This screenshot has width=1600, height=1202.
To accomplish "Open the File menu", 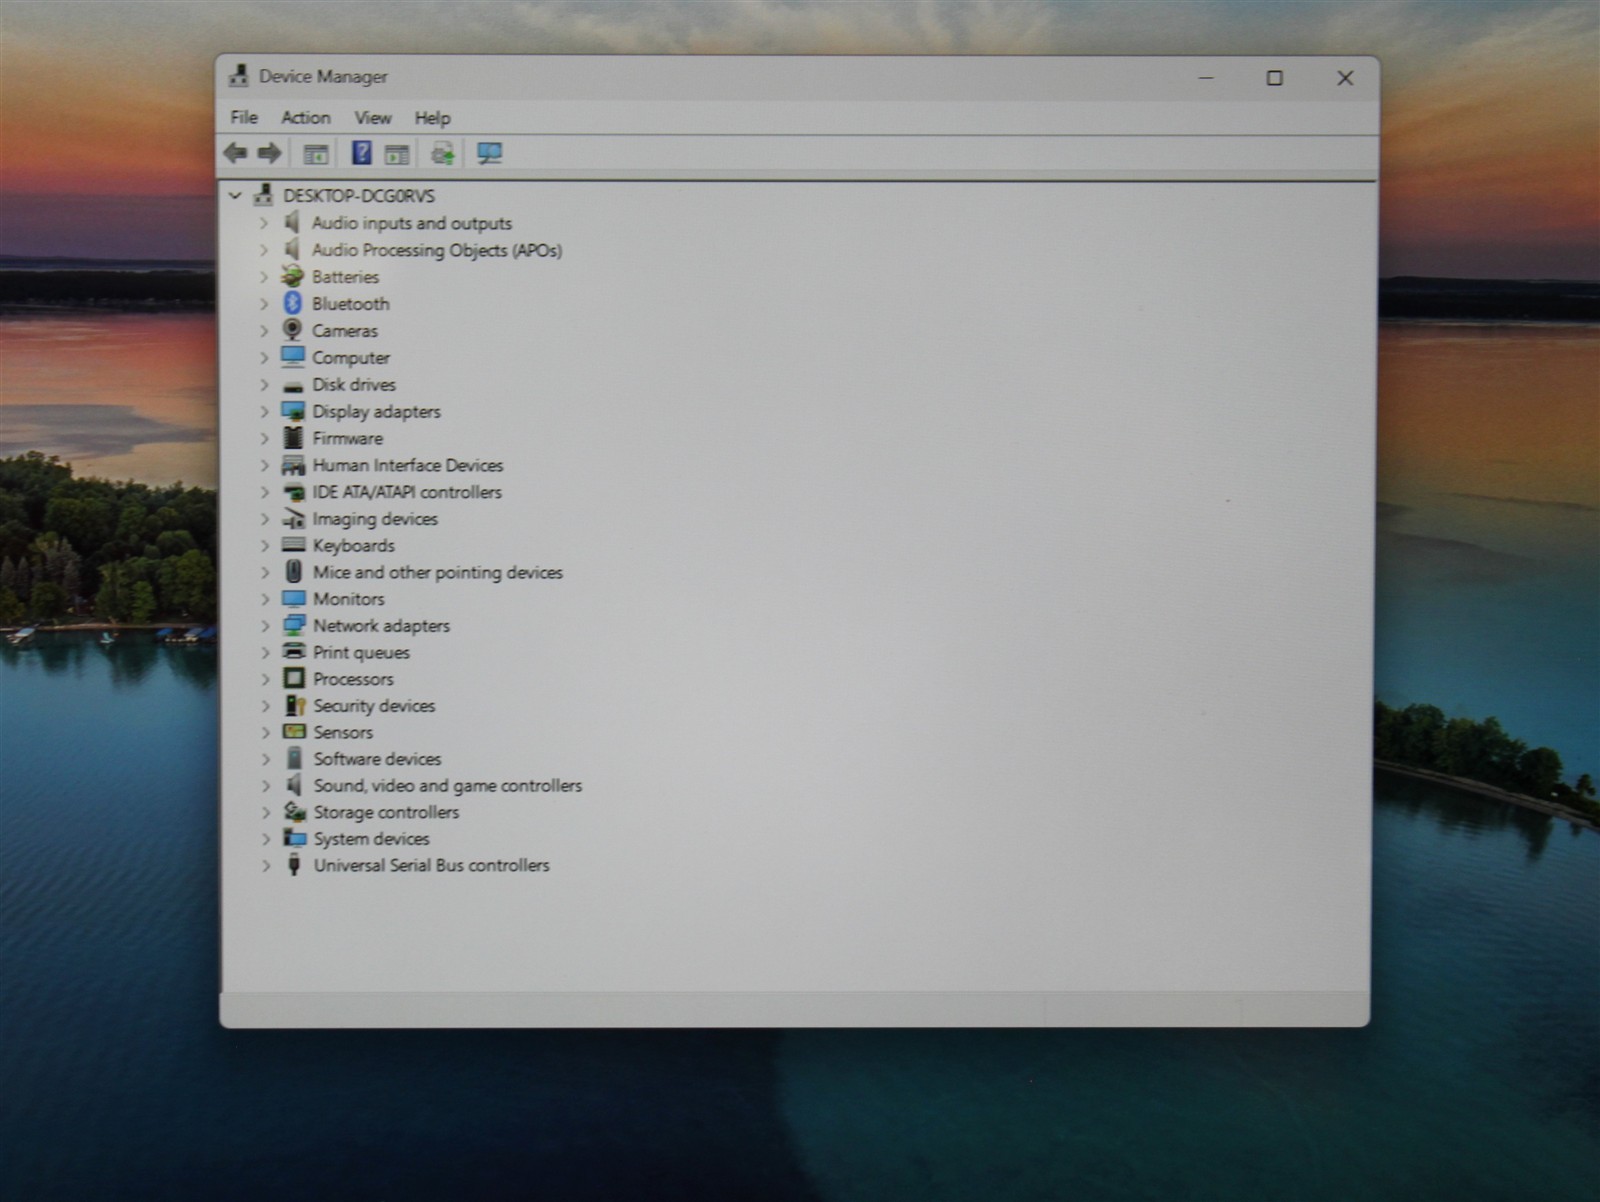I will click(244, 117).
